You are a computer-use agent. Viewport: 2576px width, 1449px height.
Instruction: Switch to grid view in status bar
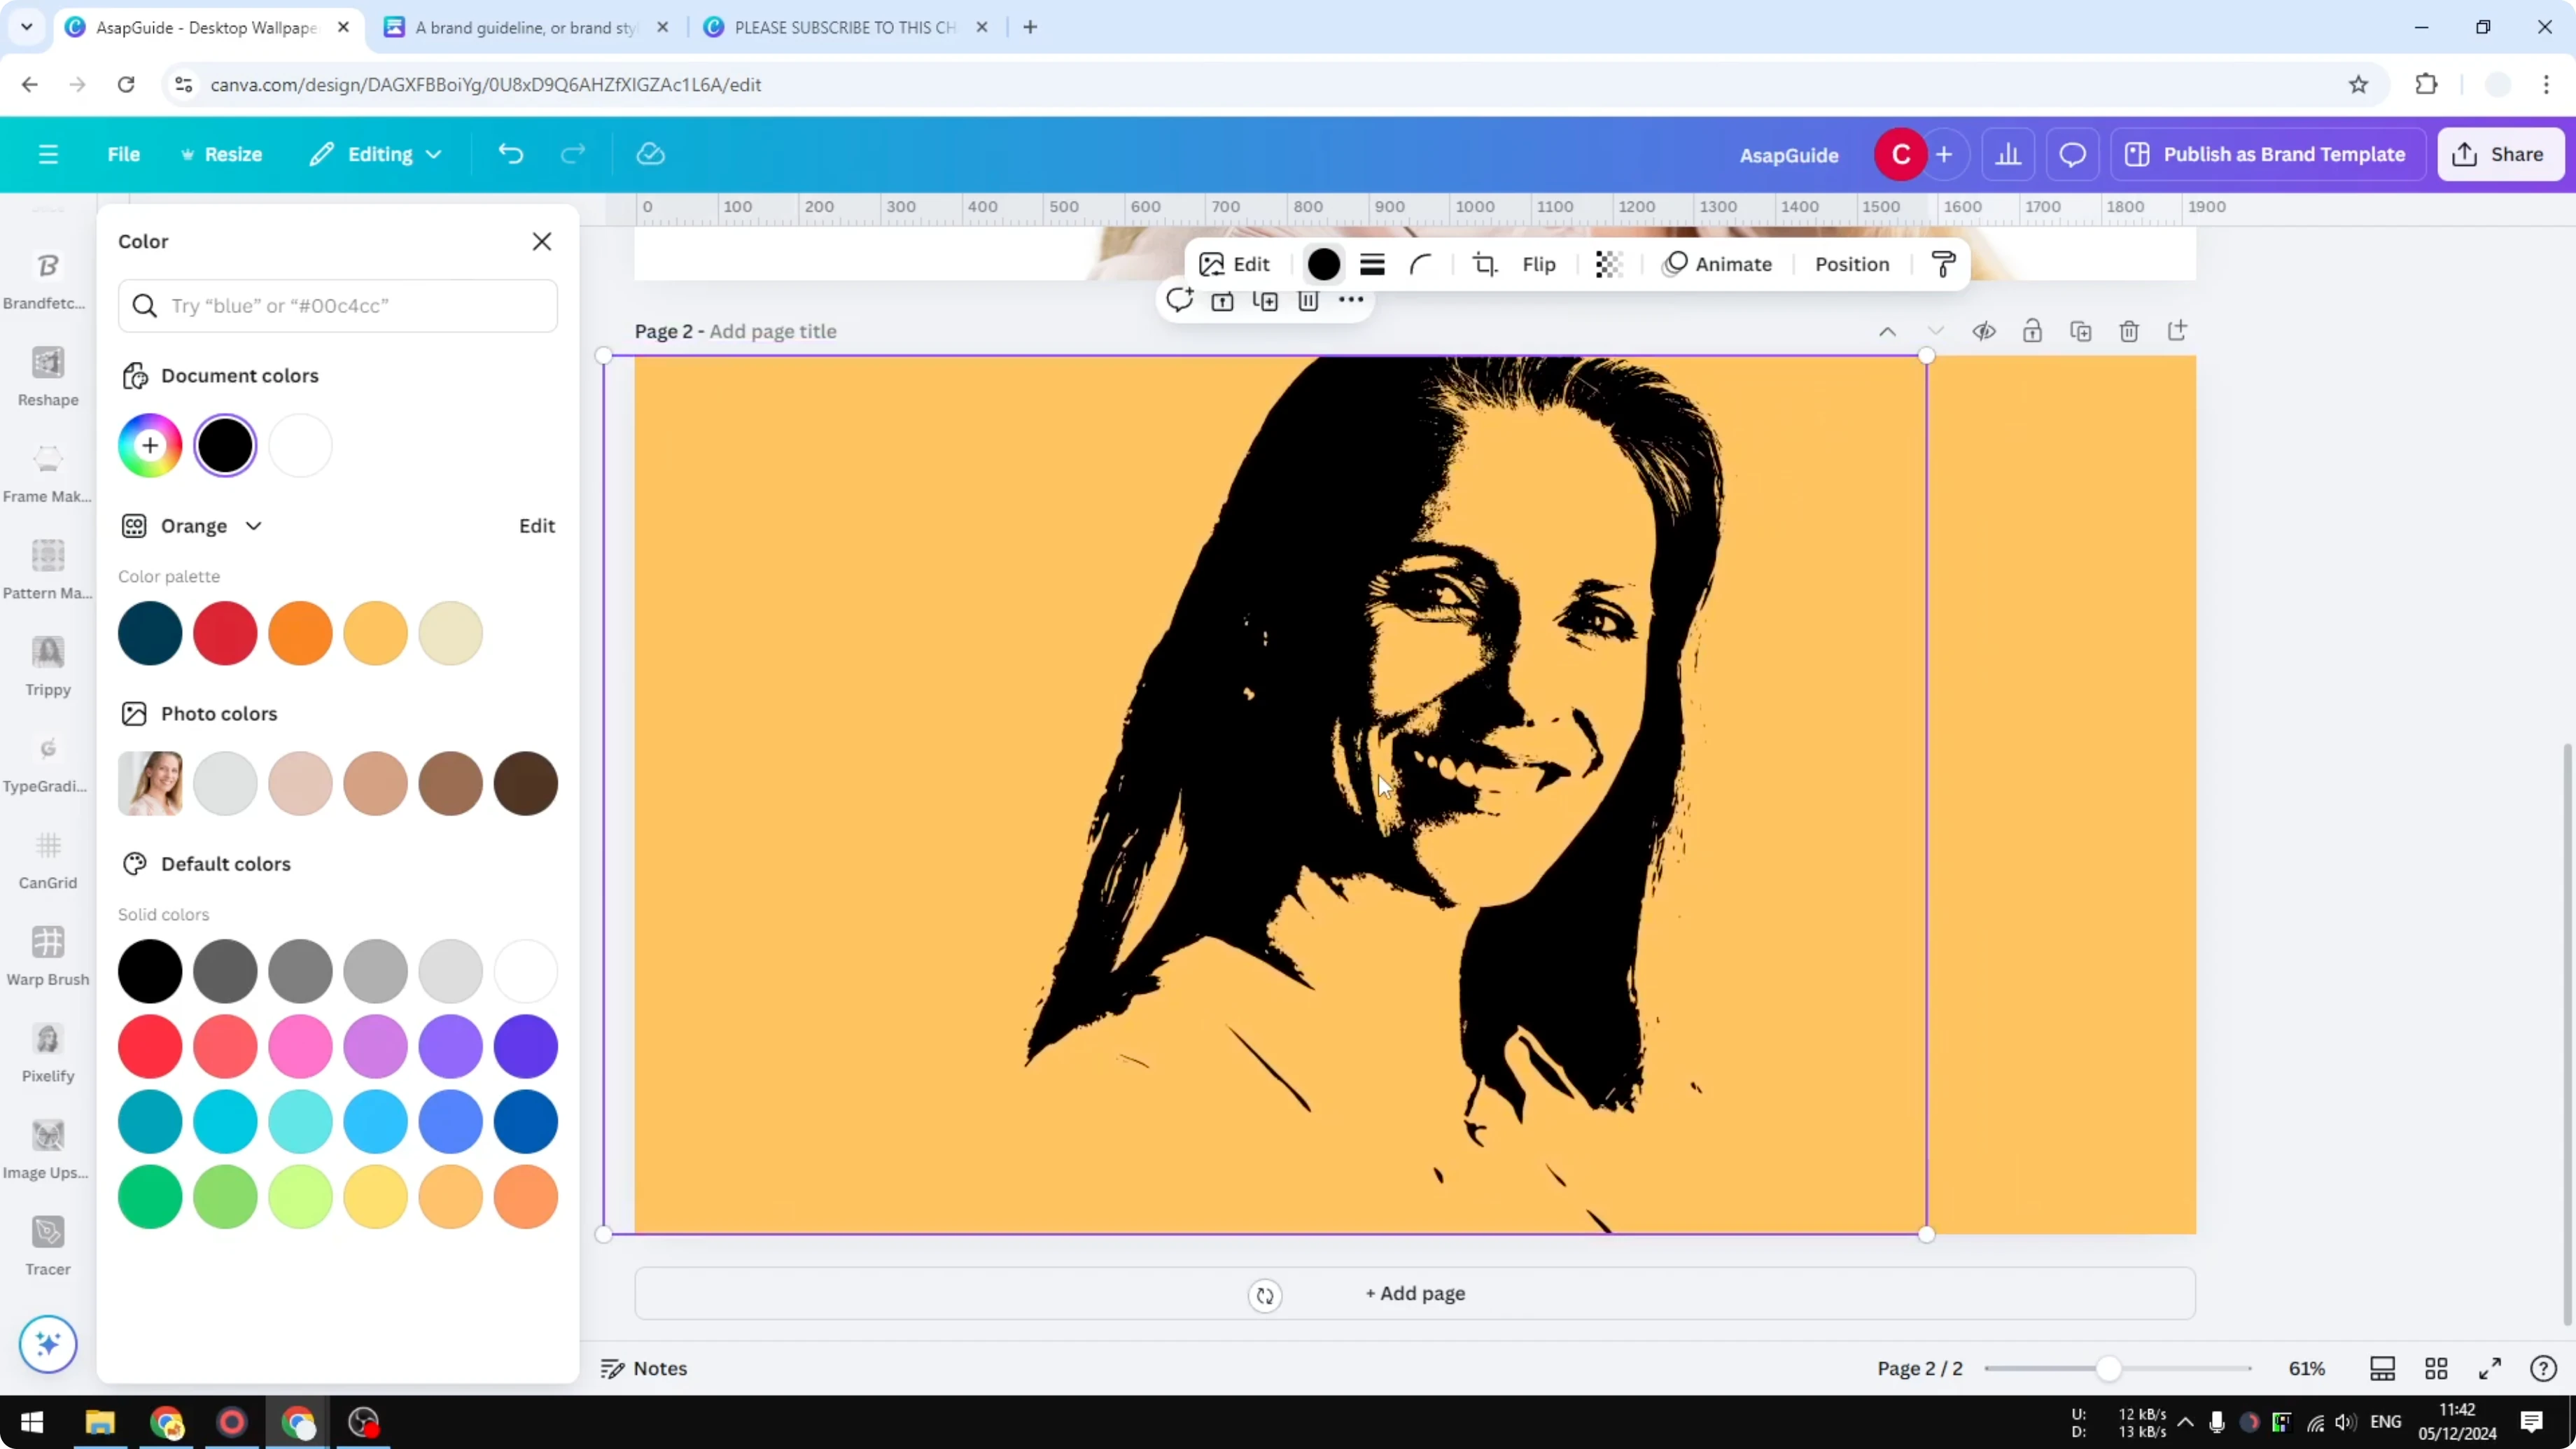pos(2437,1368)
